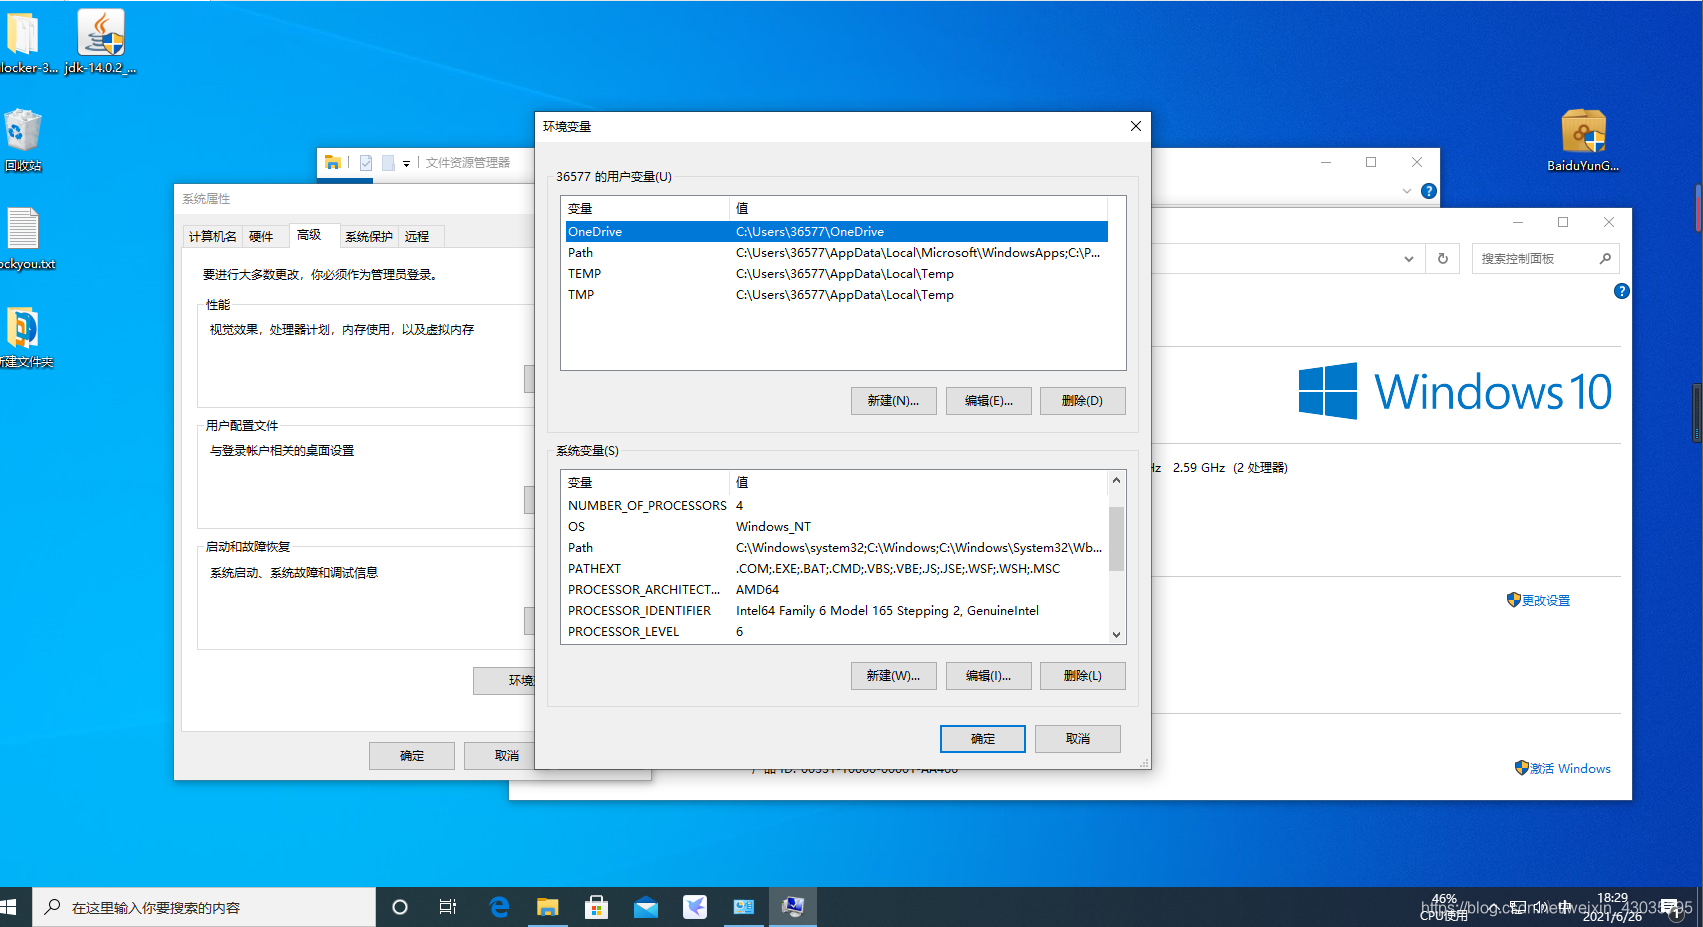
Task: Open Cortana circle icon on taskbar
Action: coord(400,907)
